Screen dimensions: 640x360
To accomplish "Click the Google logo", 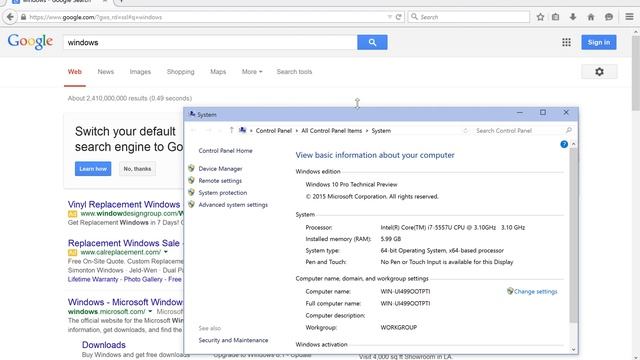I will pos(30,42).
